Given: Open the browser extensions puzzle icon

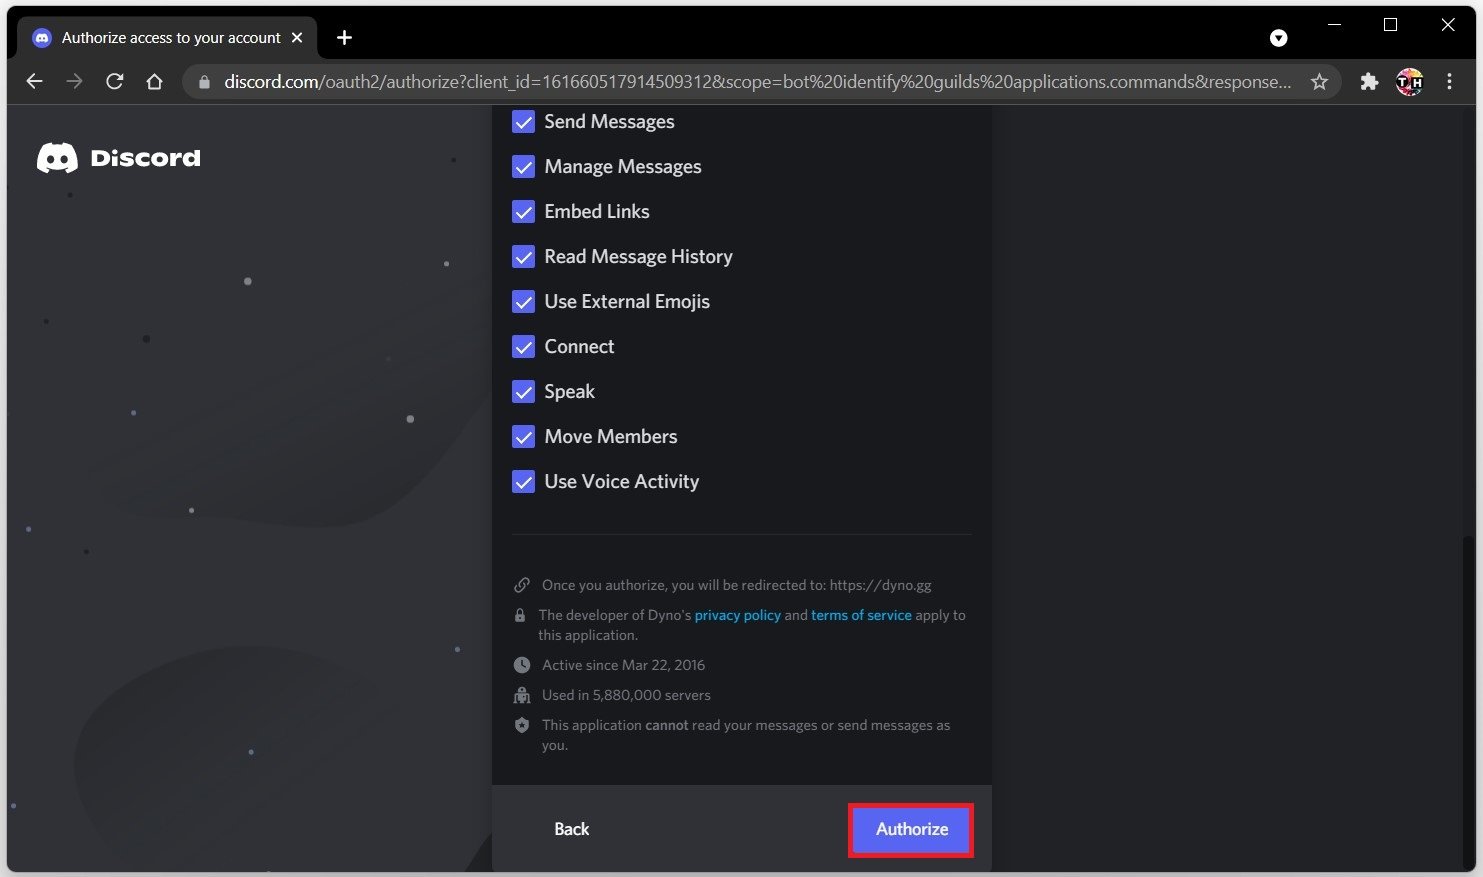Looking at the screenshot, I should (1368, 81).
